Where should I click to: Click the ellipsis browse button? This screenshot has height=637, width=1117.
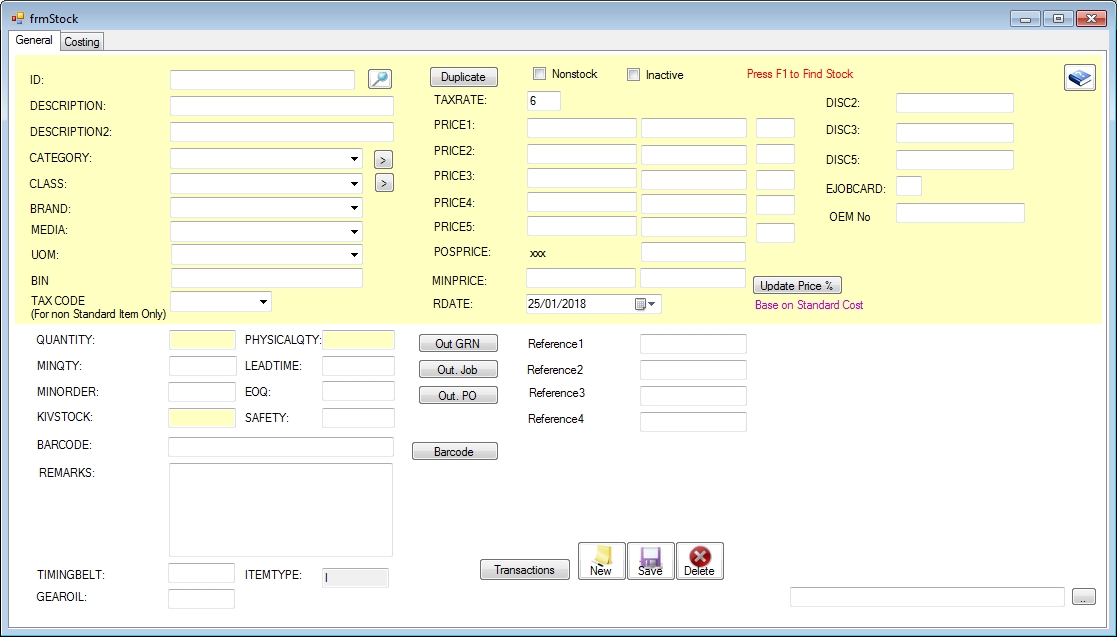pos(1084,597)
